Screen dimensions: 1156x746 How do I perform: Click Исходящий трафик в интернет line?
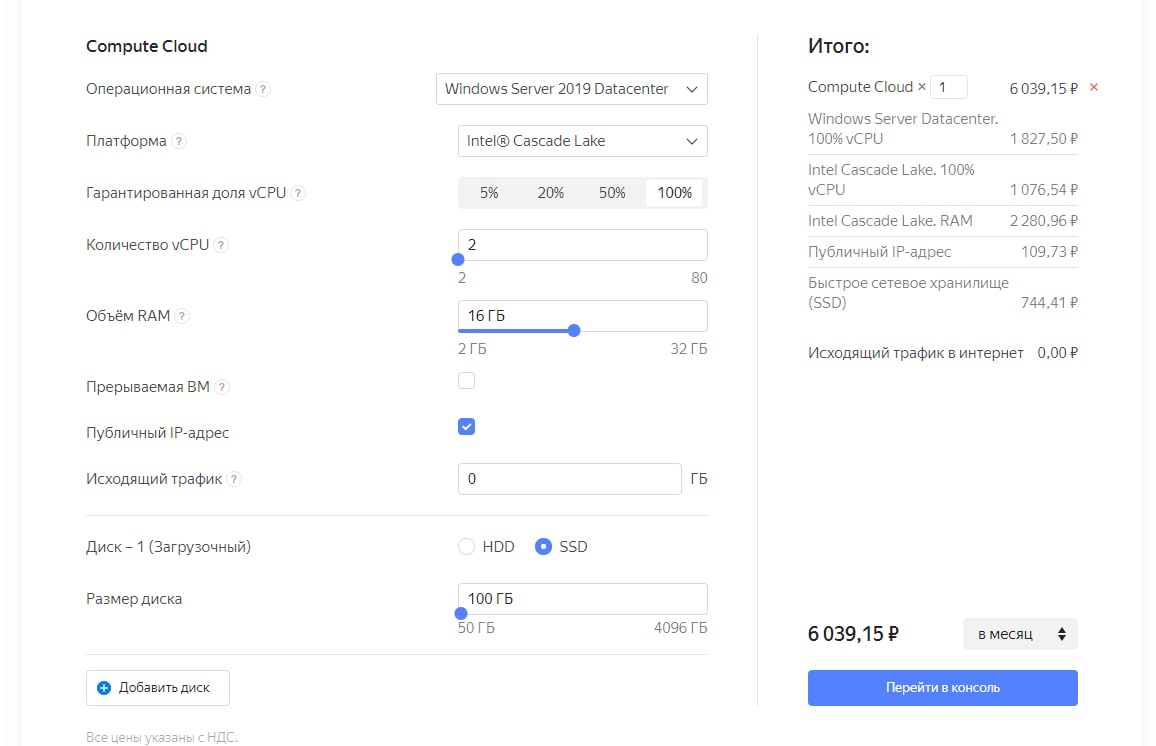[x=942, y=353]
